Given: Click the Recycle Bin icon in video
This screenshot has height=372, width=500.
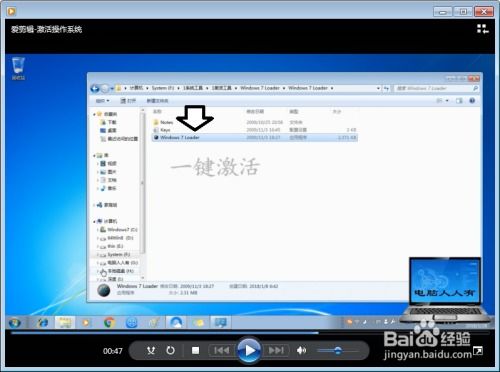Looking at the screenshot, I should (18, 68).
